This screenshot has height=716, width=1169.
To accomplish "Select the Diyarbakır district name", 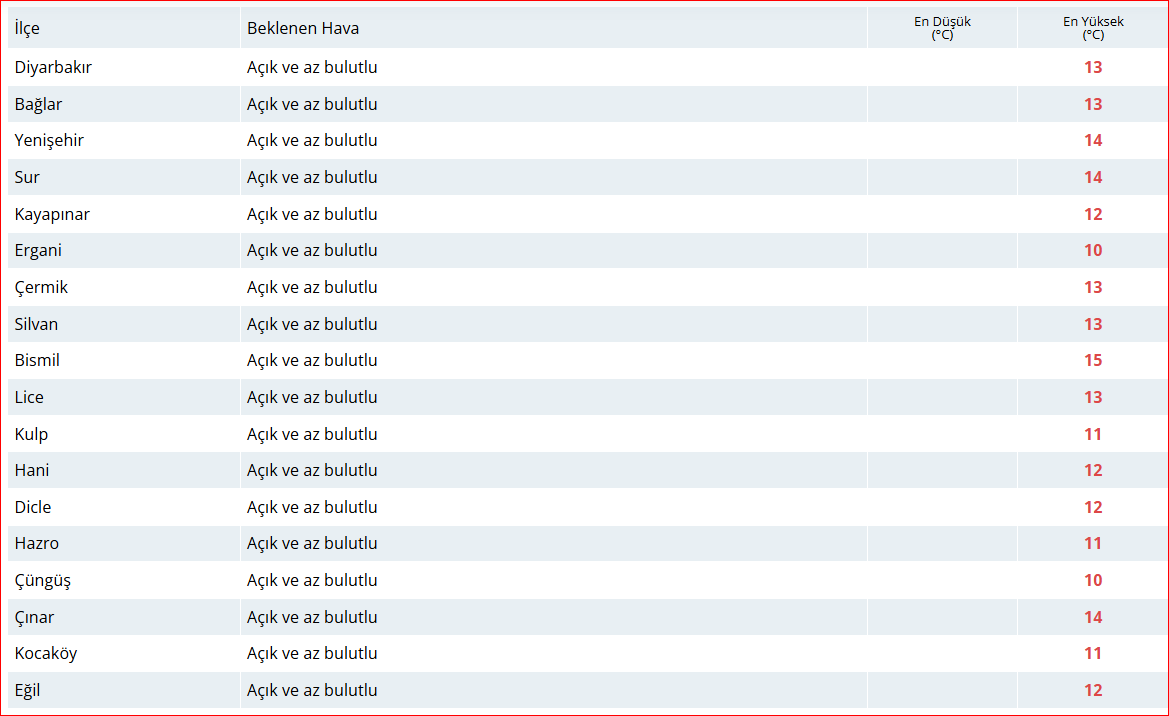I will [x=53, y=68].
